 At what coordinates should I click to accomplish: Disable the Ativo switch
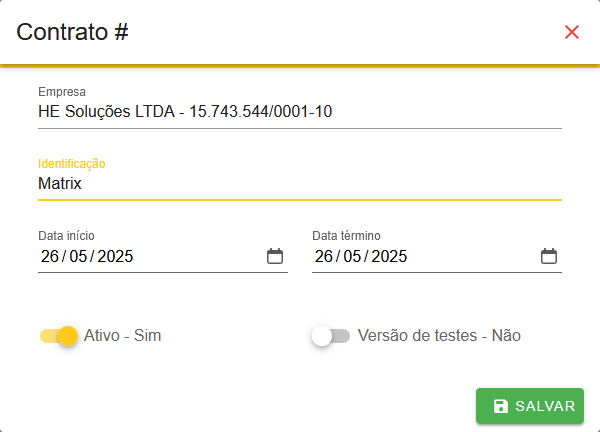(x=59, y=336)
